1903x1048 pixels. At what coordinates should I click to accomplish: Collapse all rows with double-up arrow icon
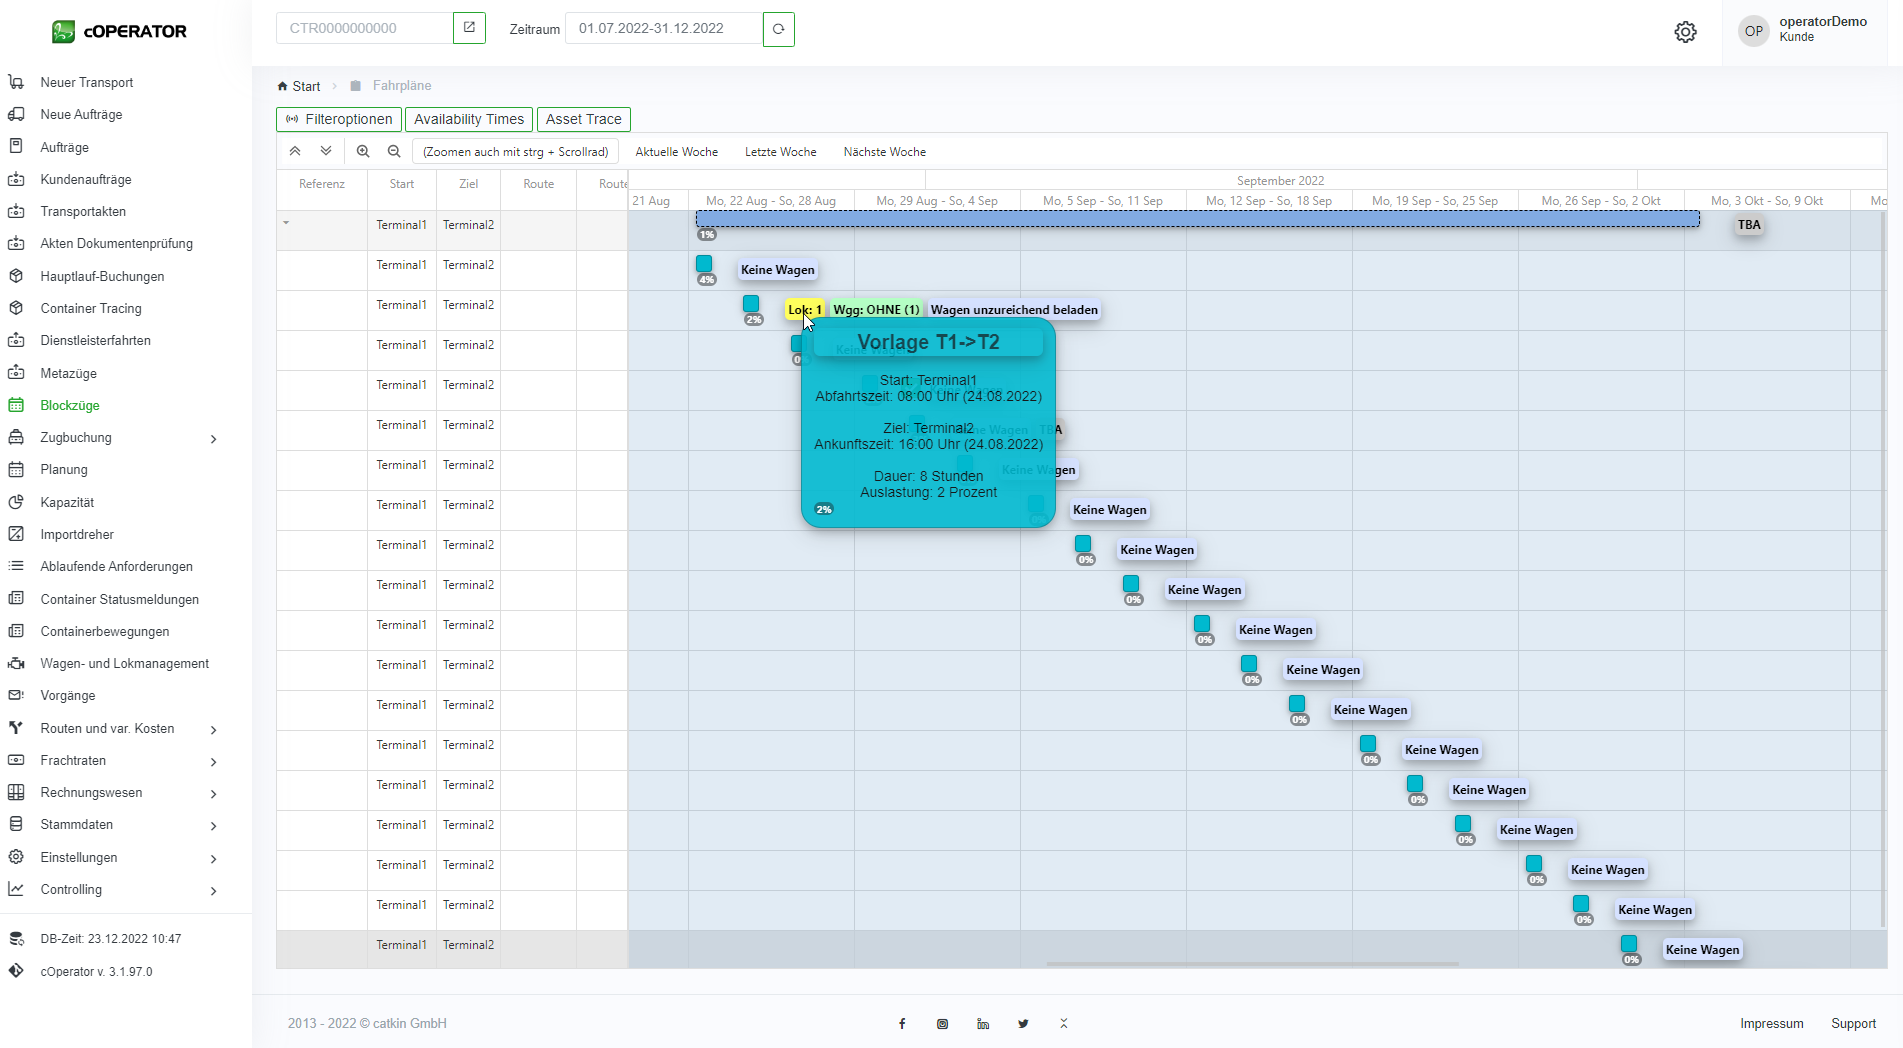(295, 152)
